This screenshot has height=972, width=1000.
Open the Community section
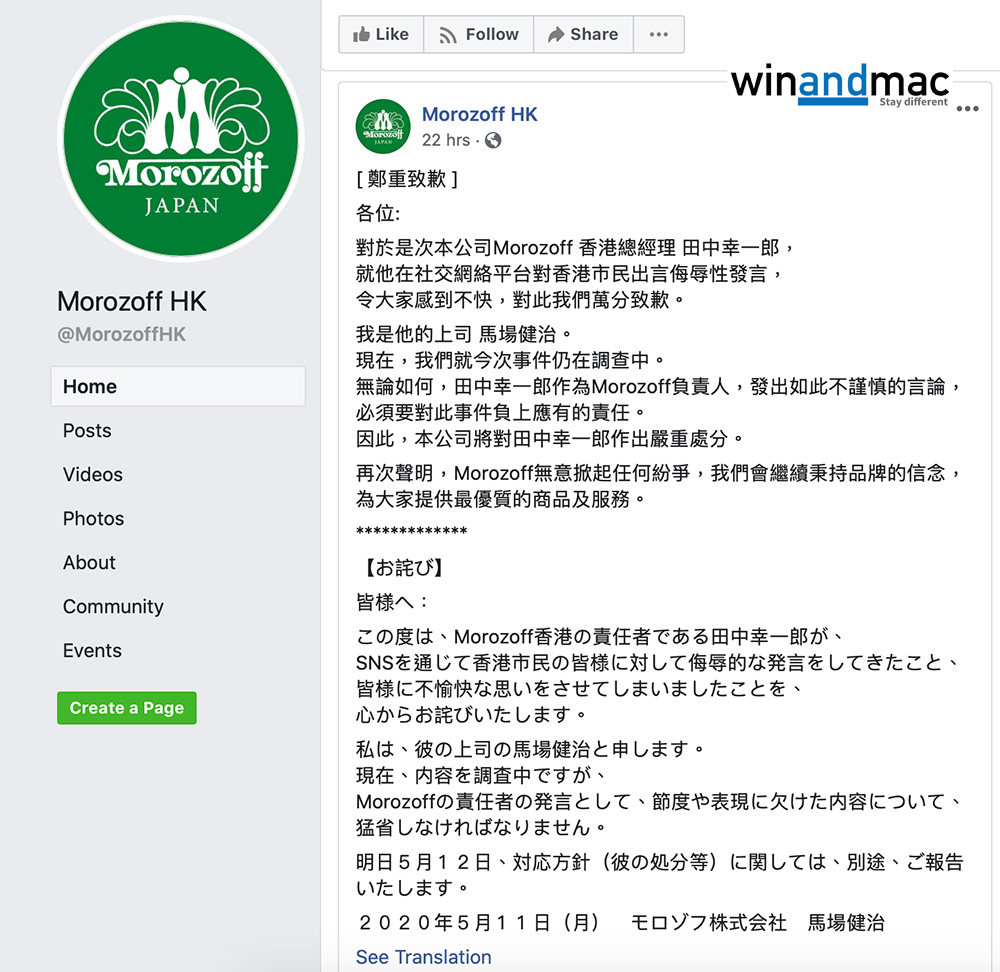113,607
